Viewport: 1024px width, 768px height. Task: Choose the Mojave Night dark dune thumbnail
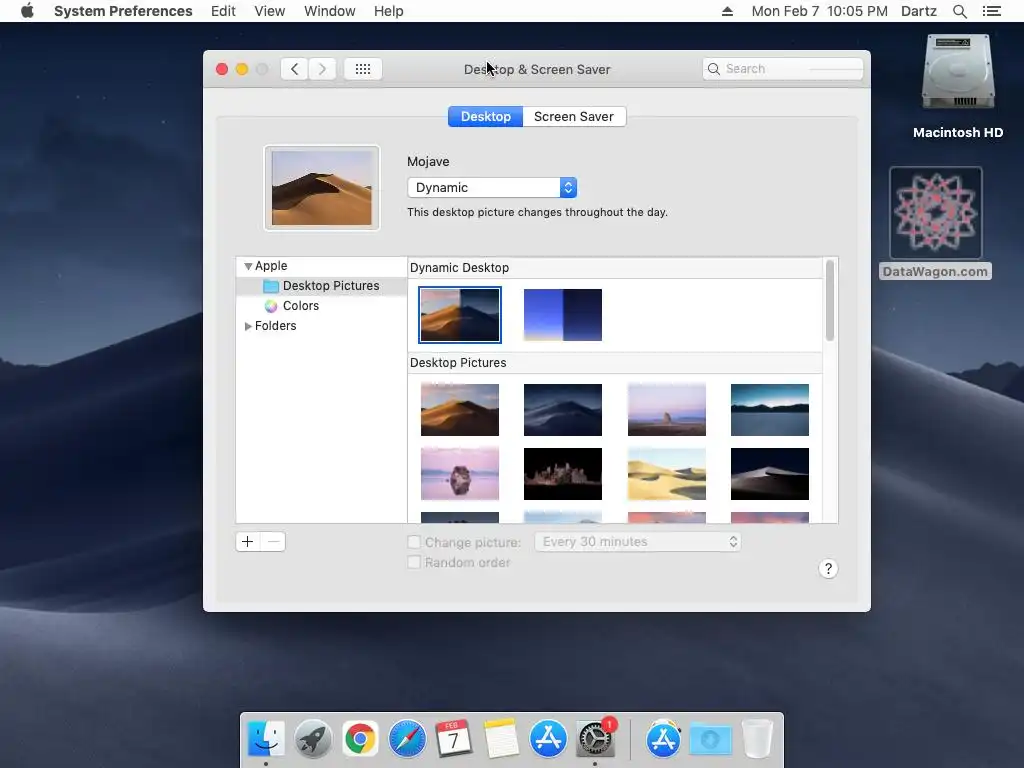(563, 409)
